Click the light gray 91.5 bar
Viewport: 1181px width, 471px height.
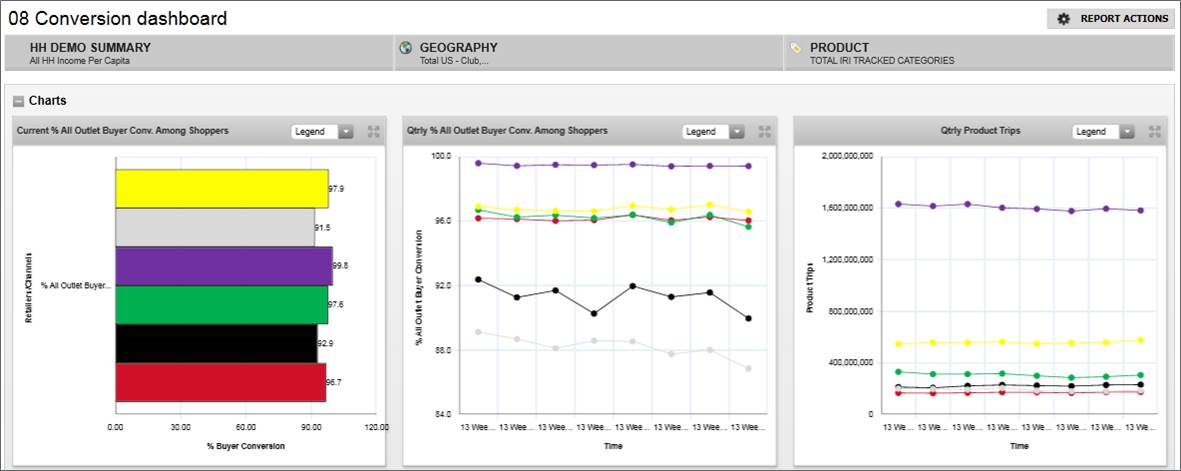coord(215,227)
